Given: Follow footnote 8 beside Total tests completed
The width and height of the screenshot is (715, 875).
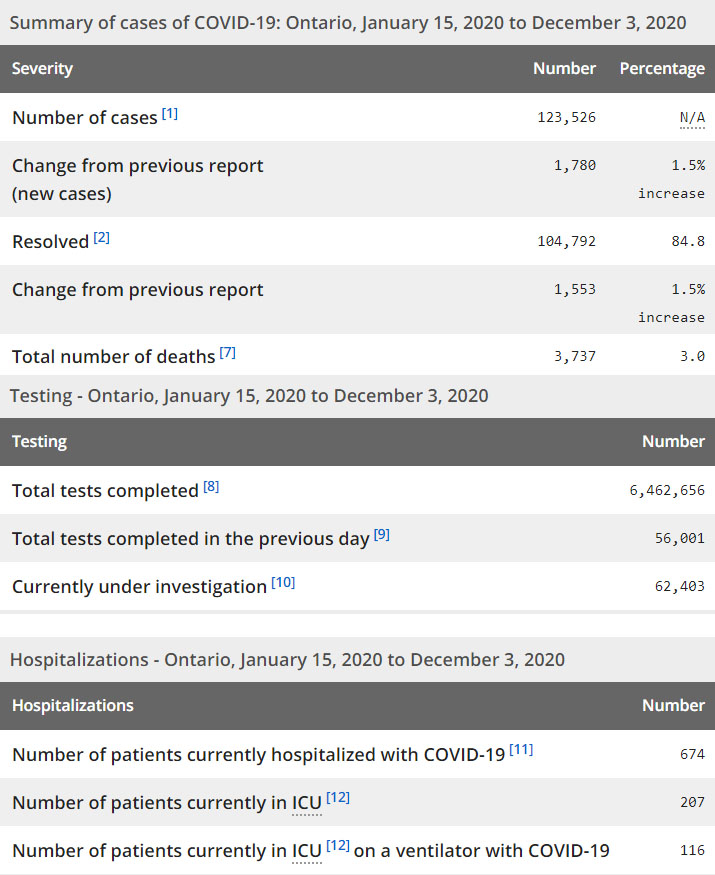Looking at the screenshot, I should point(211,487).
